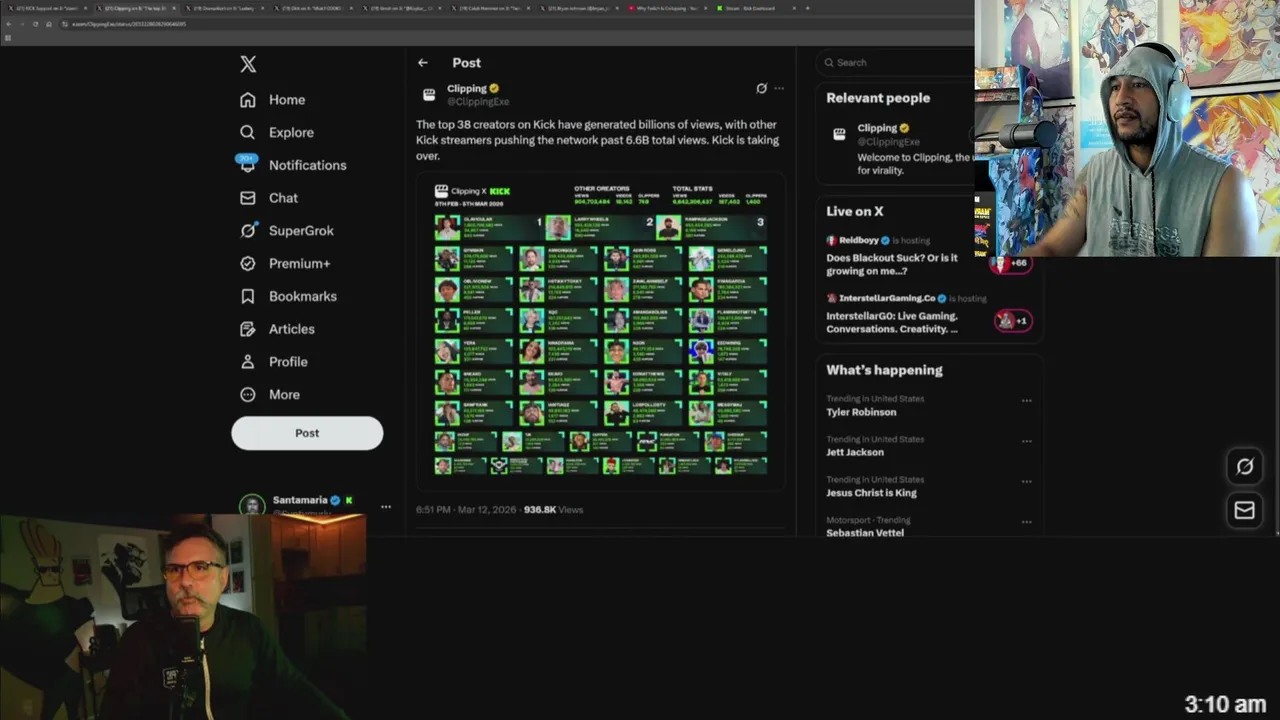The height and width of the screenshot is (720, 1280).
Task: Open a new browser tab with plus
Action: pos(808,8)
